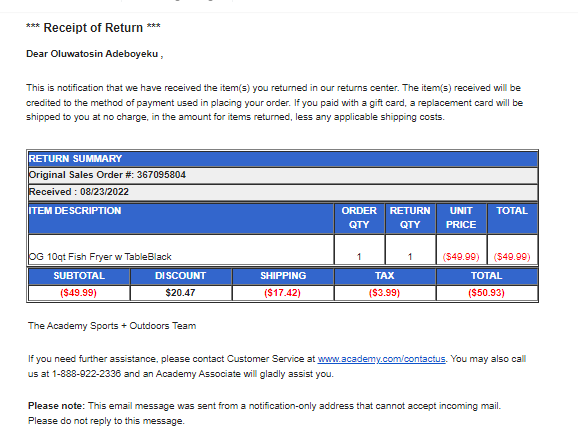Viewport: 578px width, 433px height.
Task: Click the TOTAL column header beside UNIT PRICE
Action: [512, 218]
